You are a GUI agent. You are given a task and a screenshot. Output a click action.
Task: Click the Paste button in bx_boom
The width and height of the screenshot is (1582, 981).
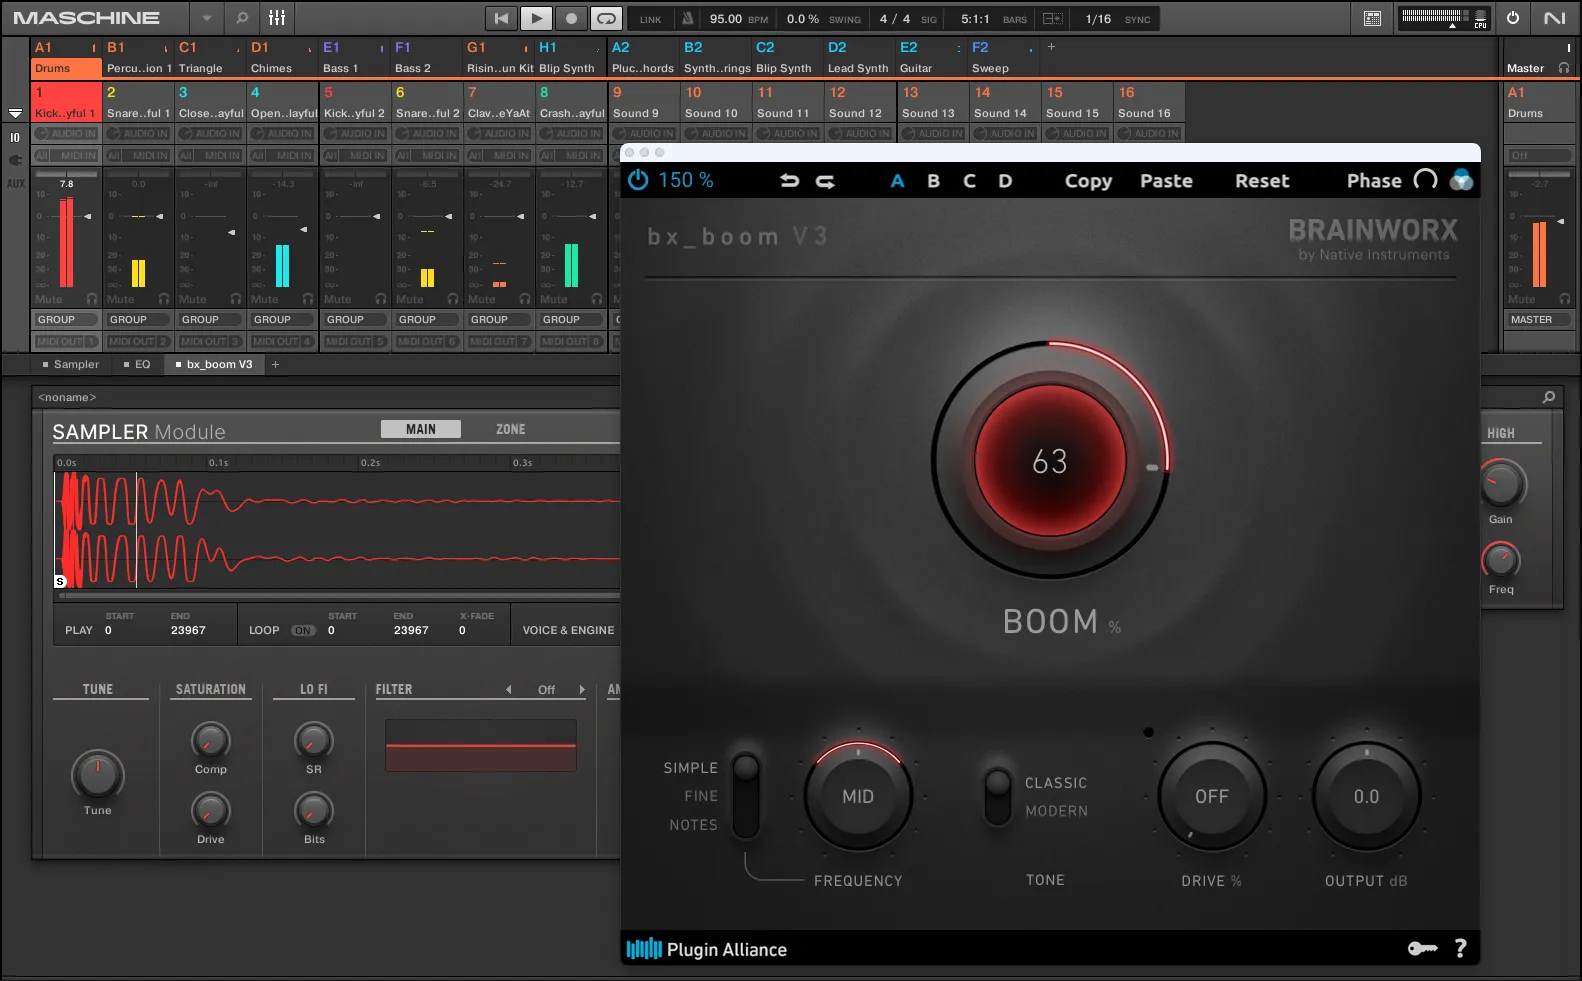pos(1166,181)
